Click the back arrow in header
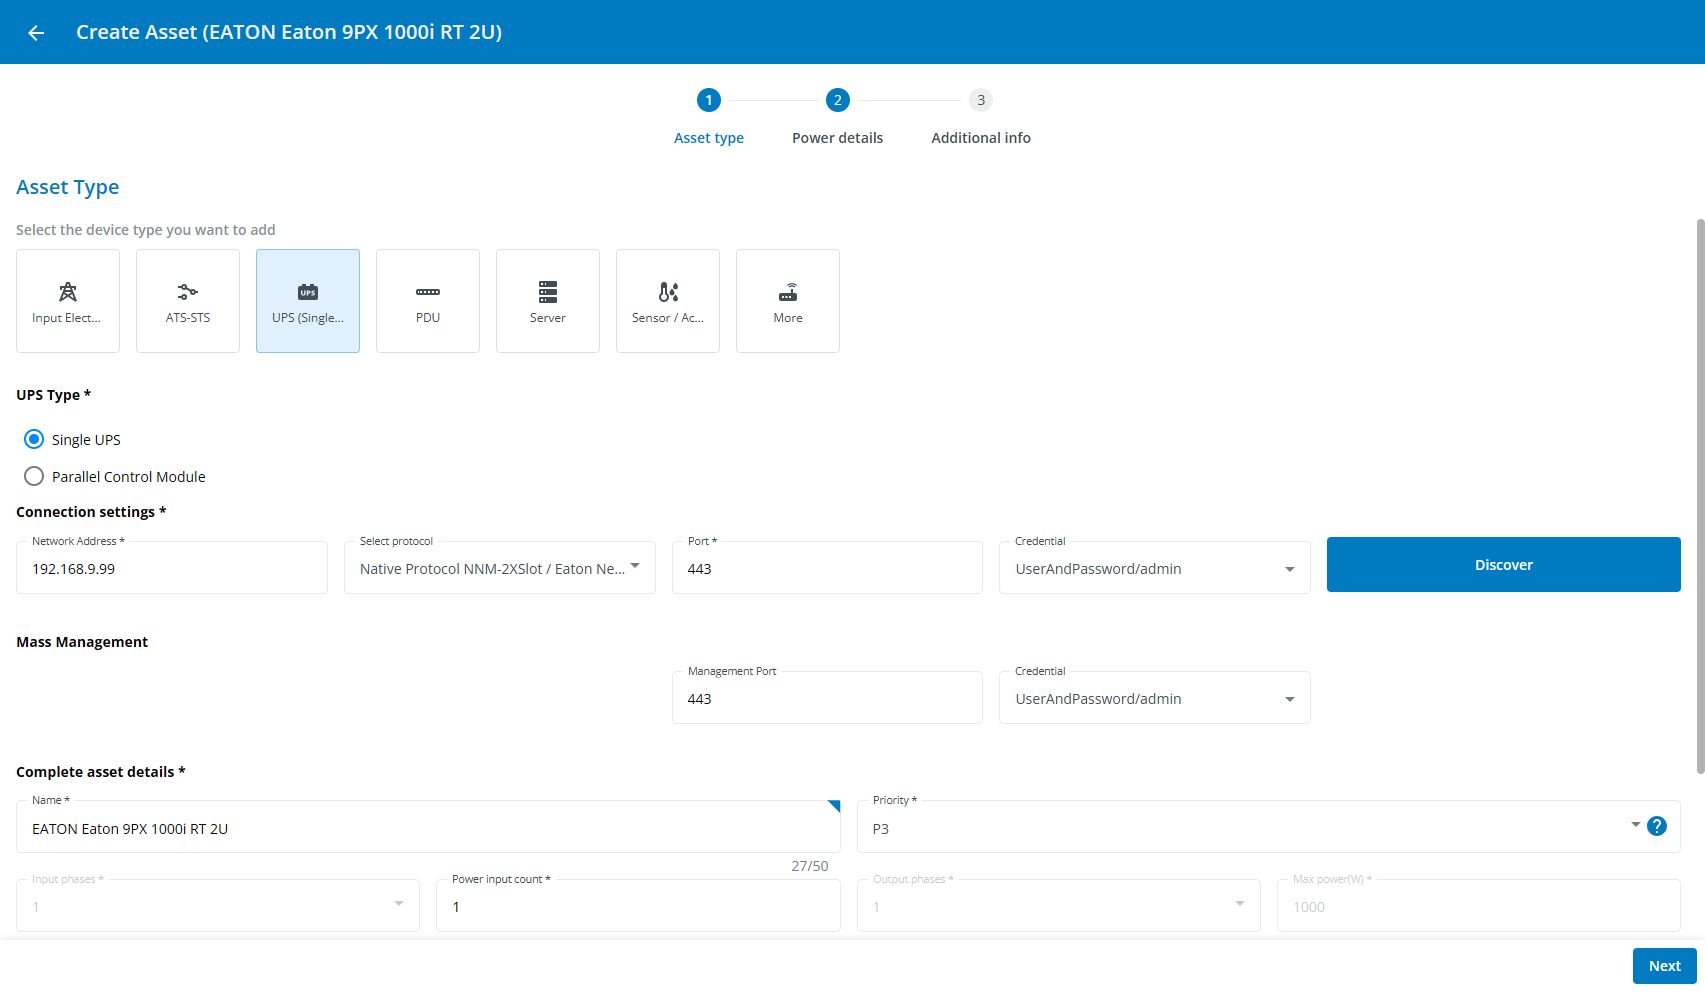Image resolution: width=1705 pixels, height=992 pixels. (x=36, y=33)
